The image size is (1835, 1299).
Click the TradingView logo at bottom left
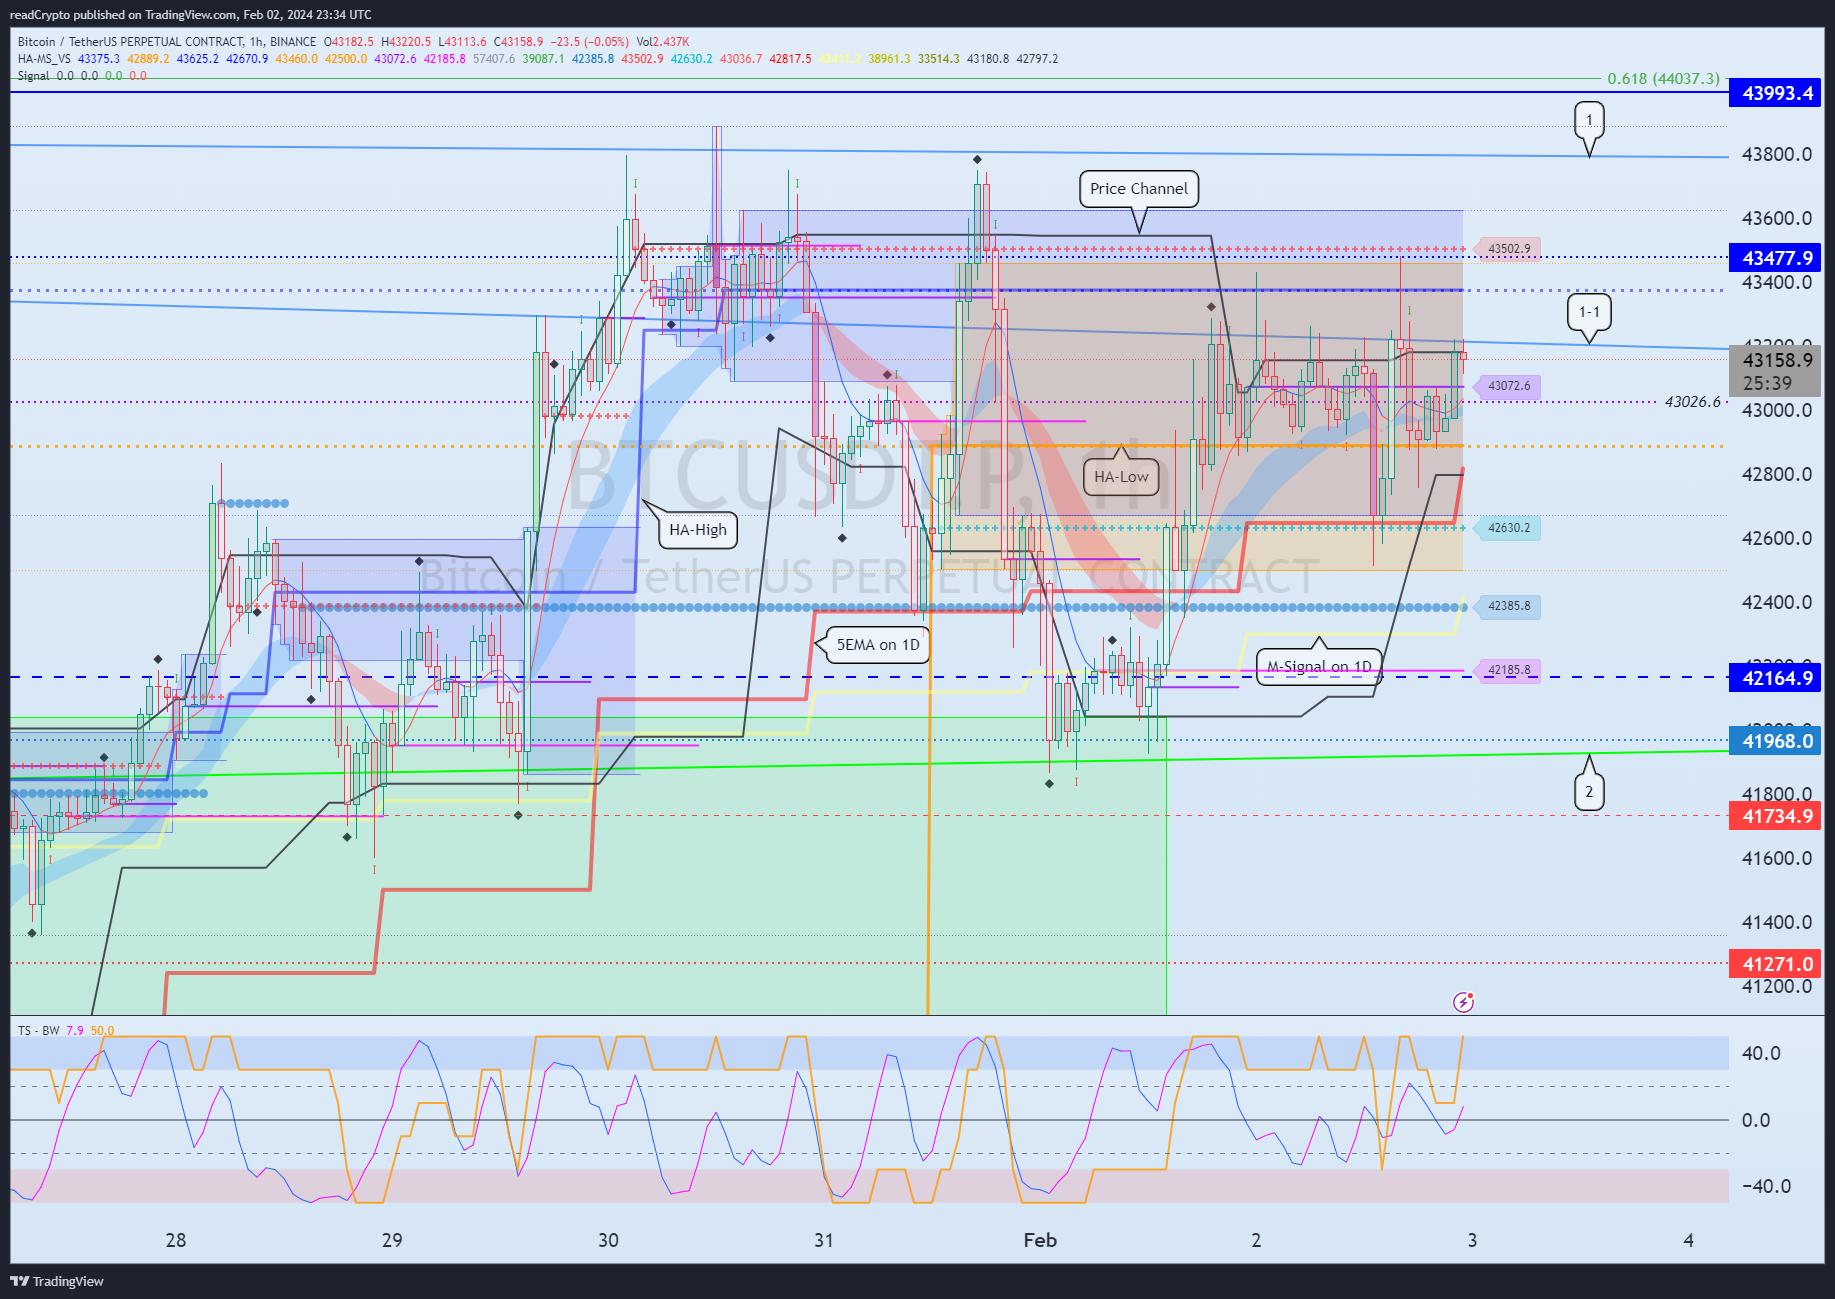(x=57, y=1281)
